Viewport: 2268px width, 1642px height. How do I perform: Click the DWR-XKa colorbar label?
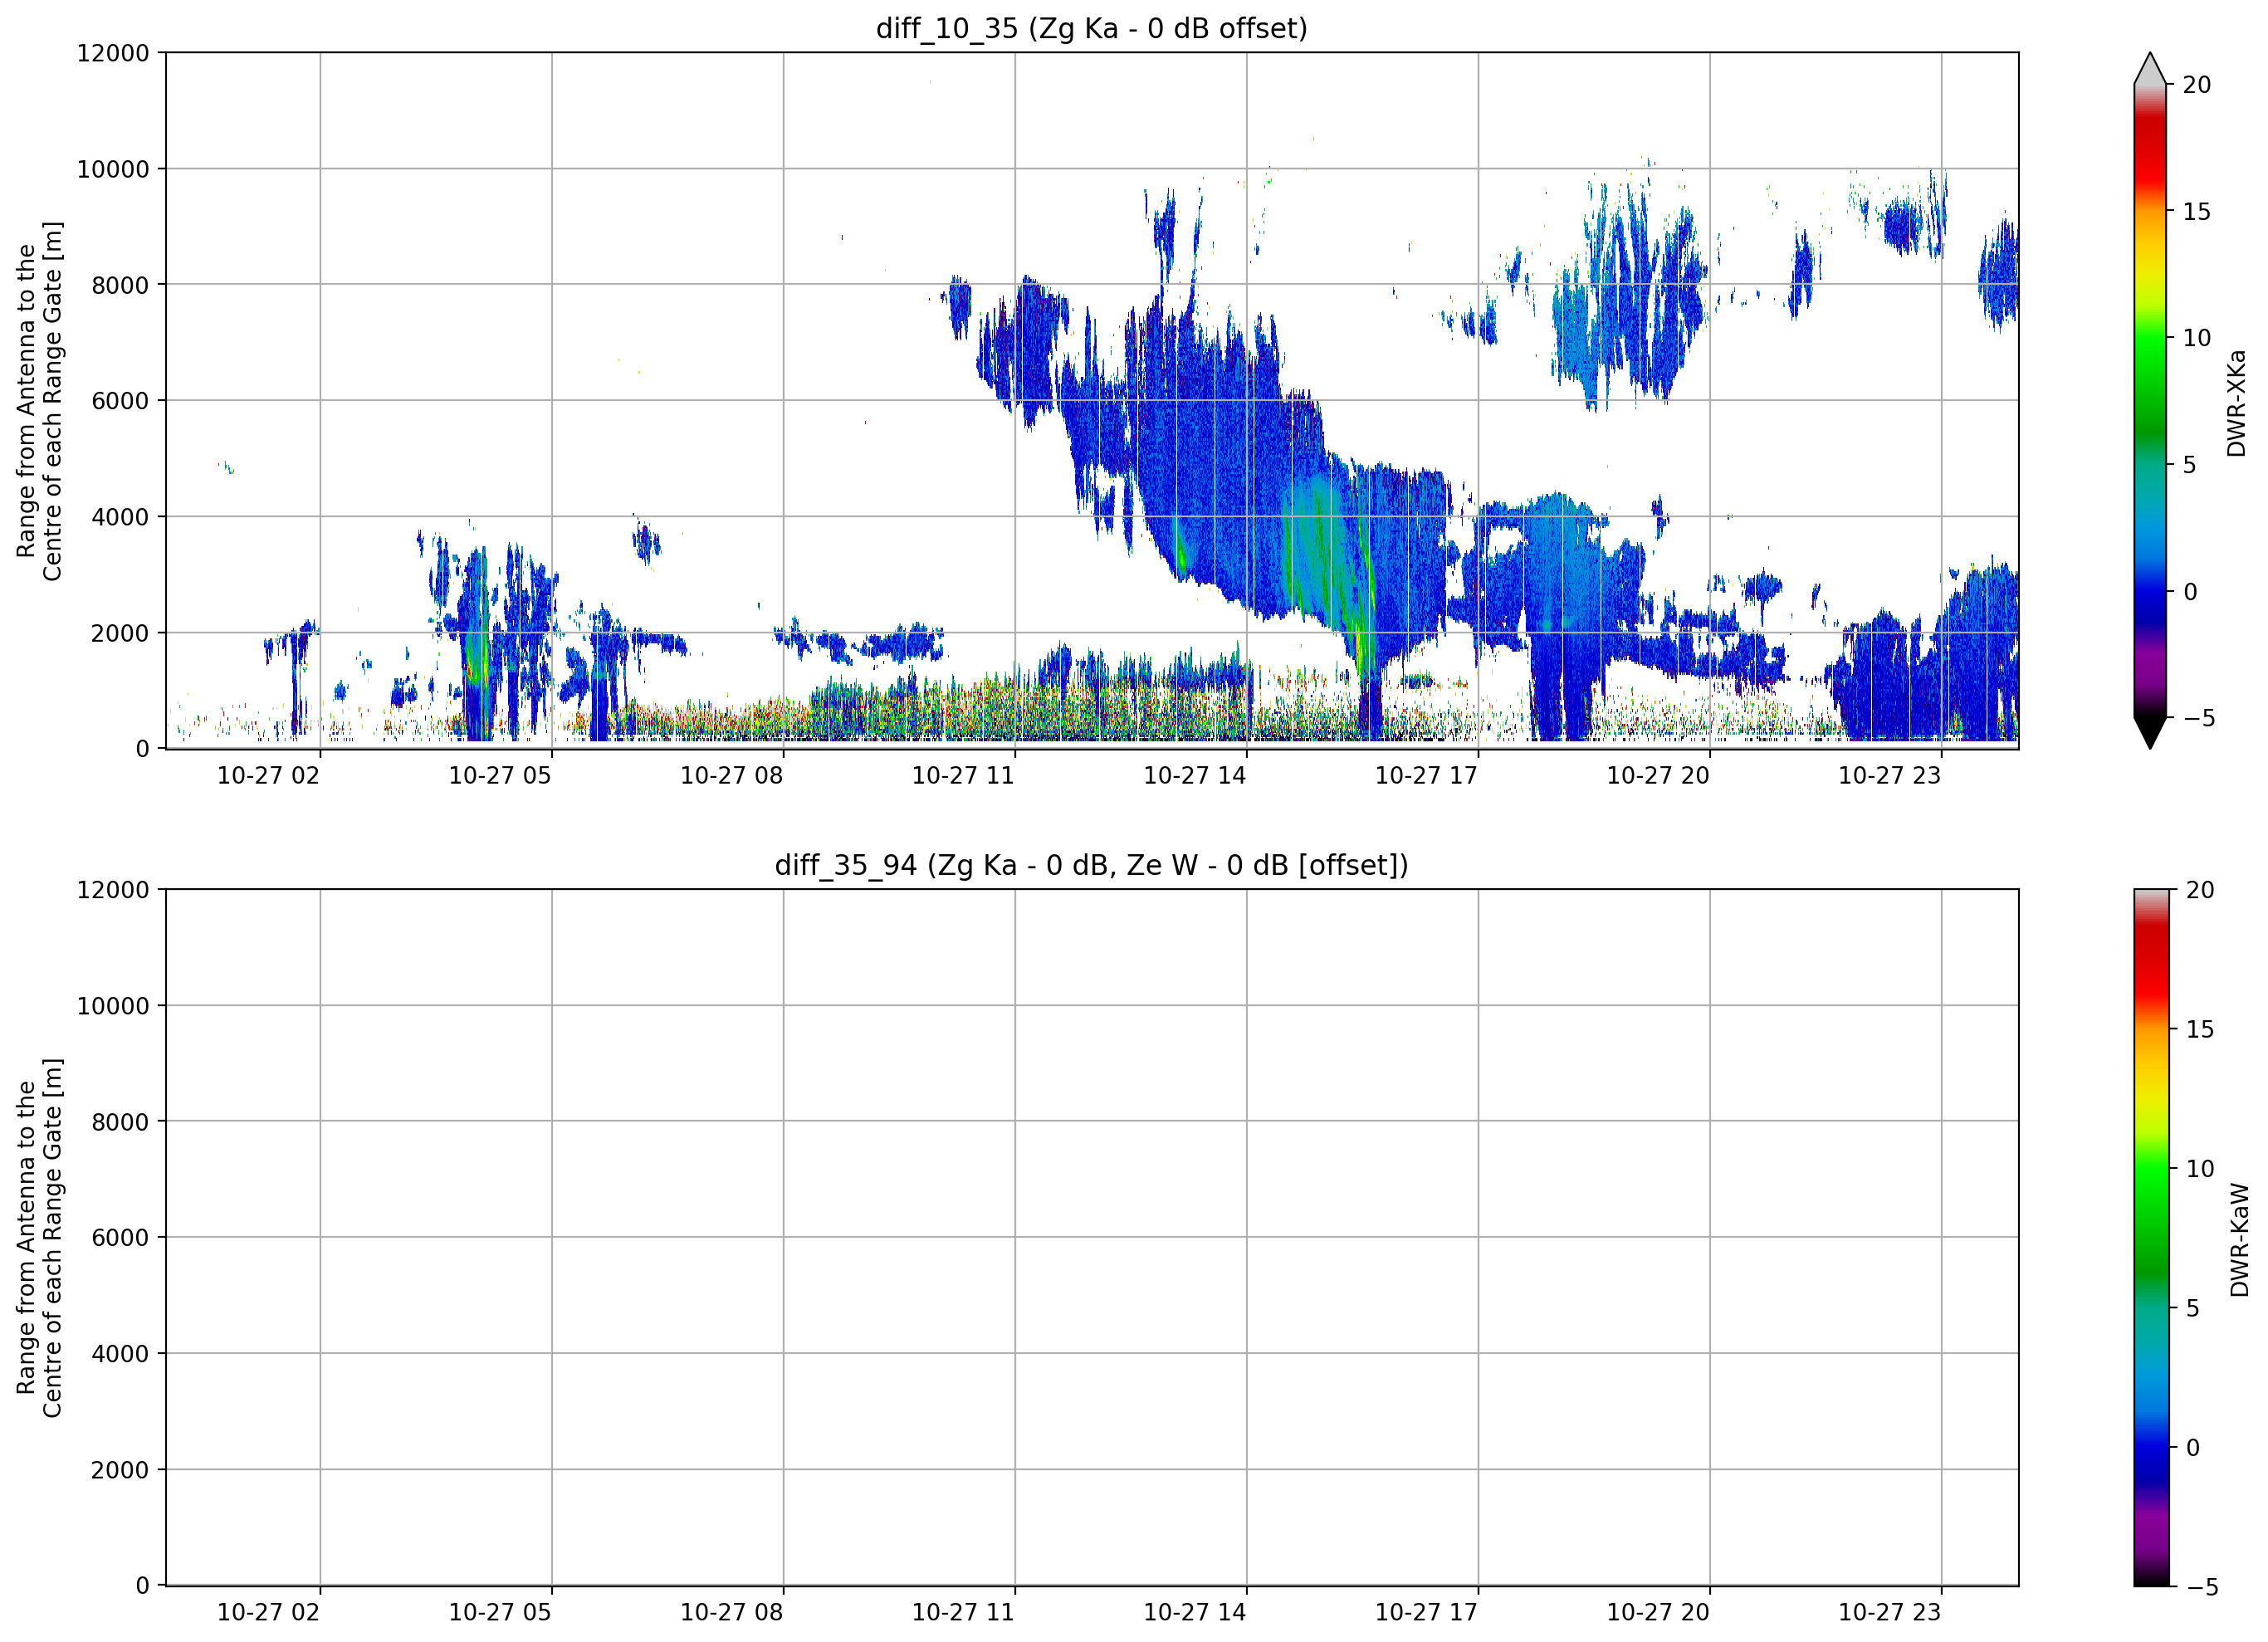click(x=2238, y=403)
